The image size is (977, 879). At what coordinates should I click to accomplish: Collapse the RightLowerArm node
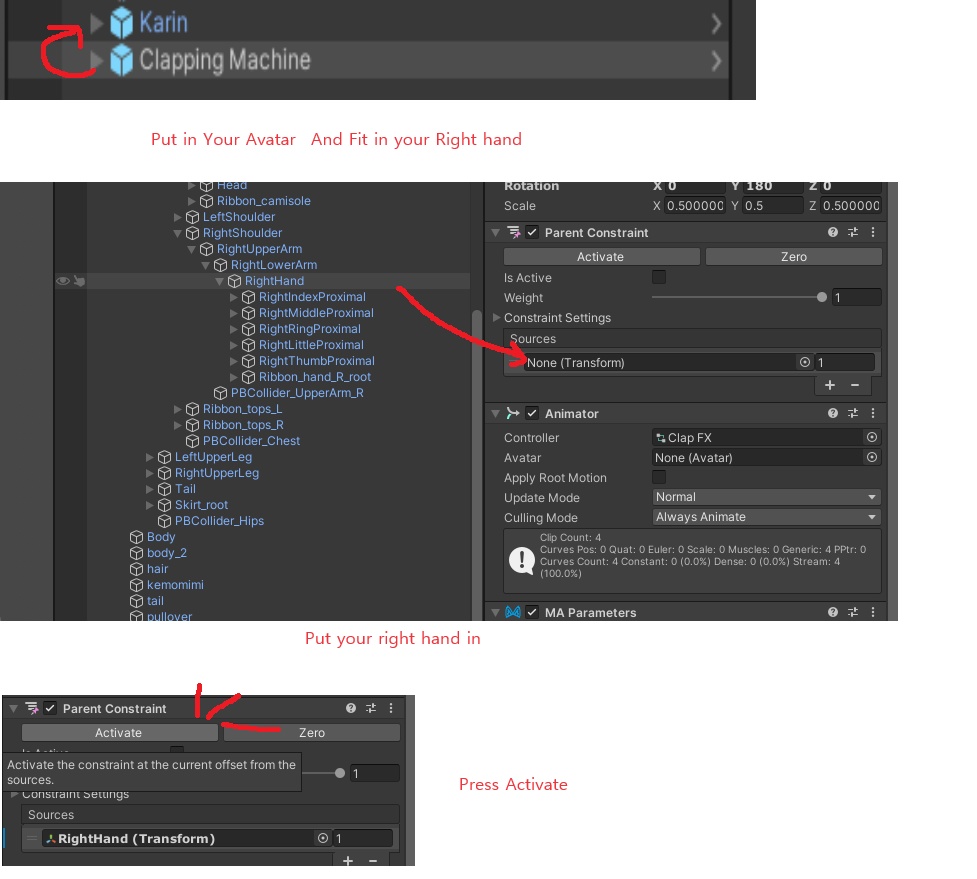[206, 265]
